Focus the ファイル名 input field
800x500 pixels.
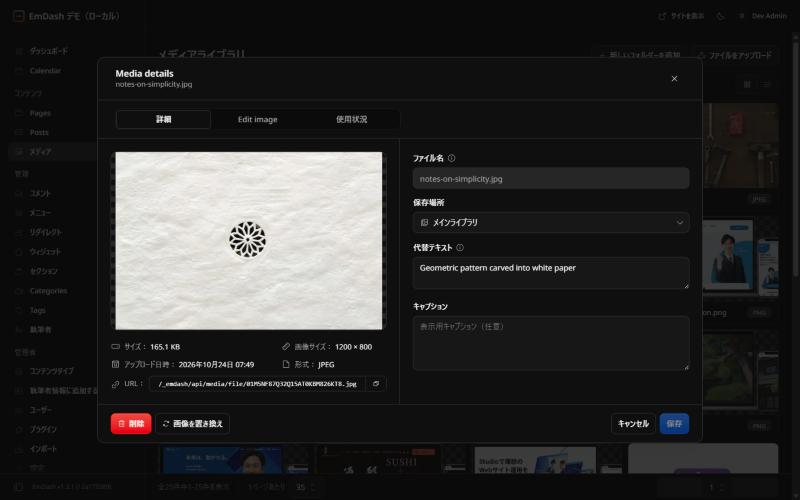[551, 179]
